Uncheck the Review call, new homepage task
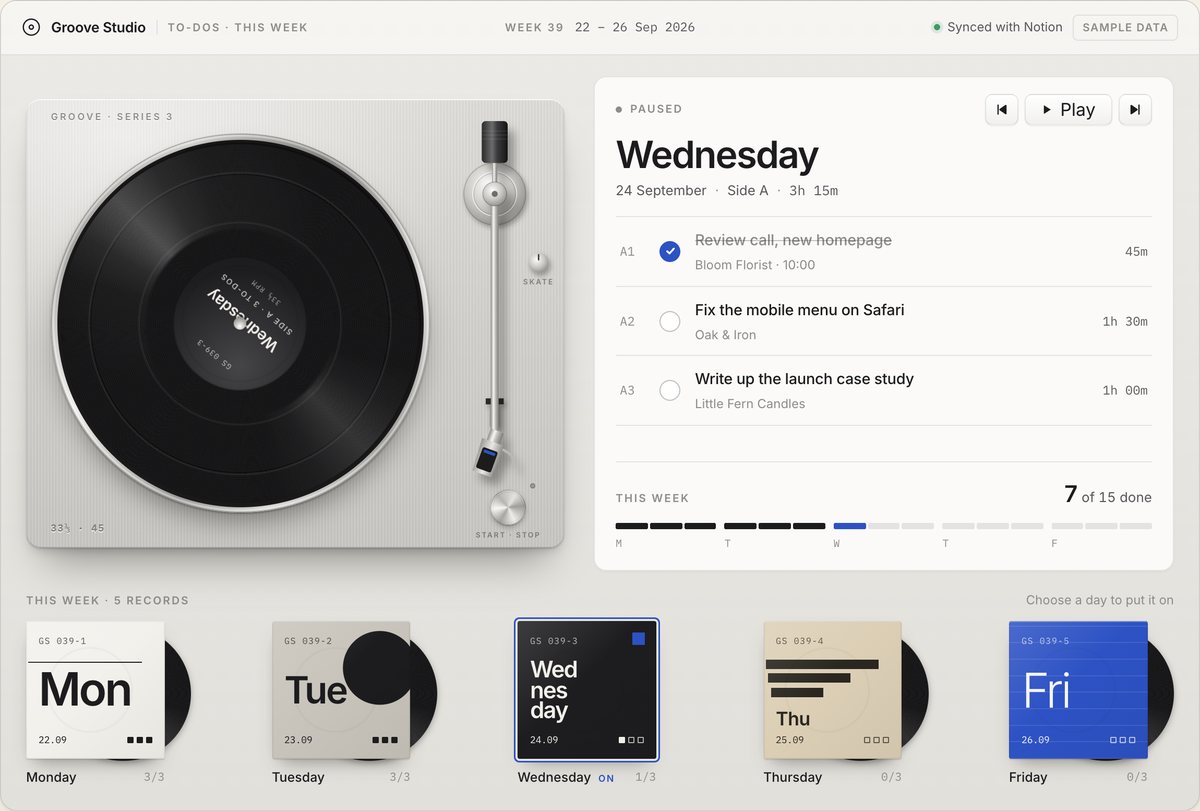Image resolution: width=1200 pixels, height=811 pixels. [670, 252]
